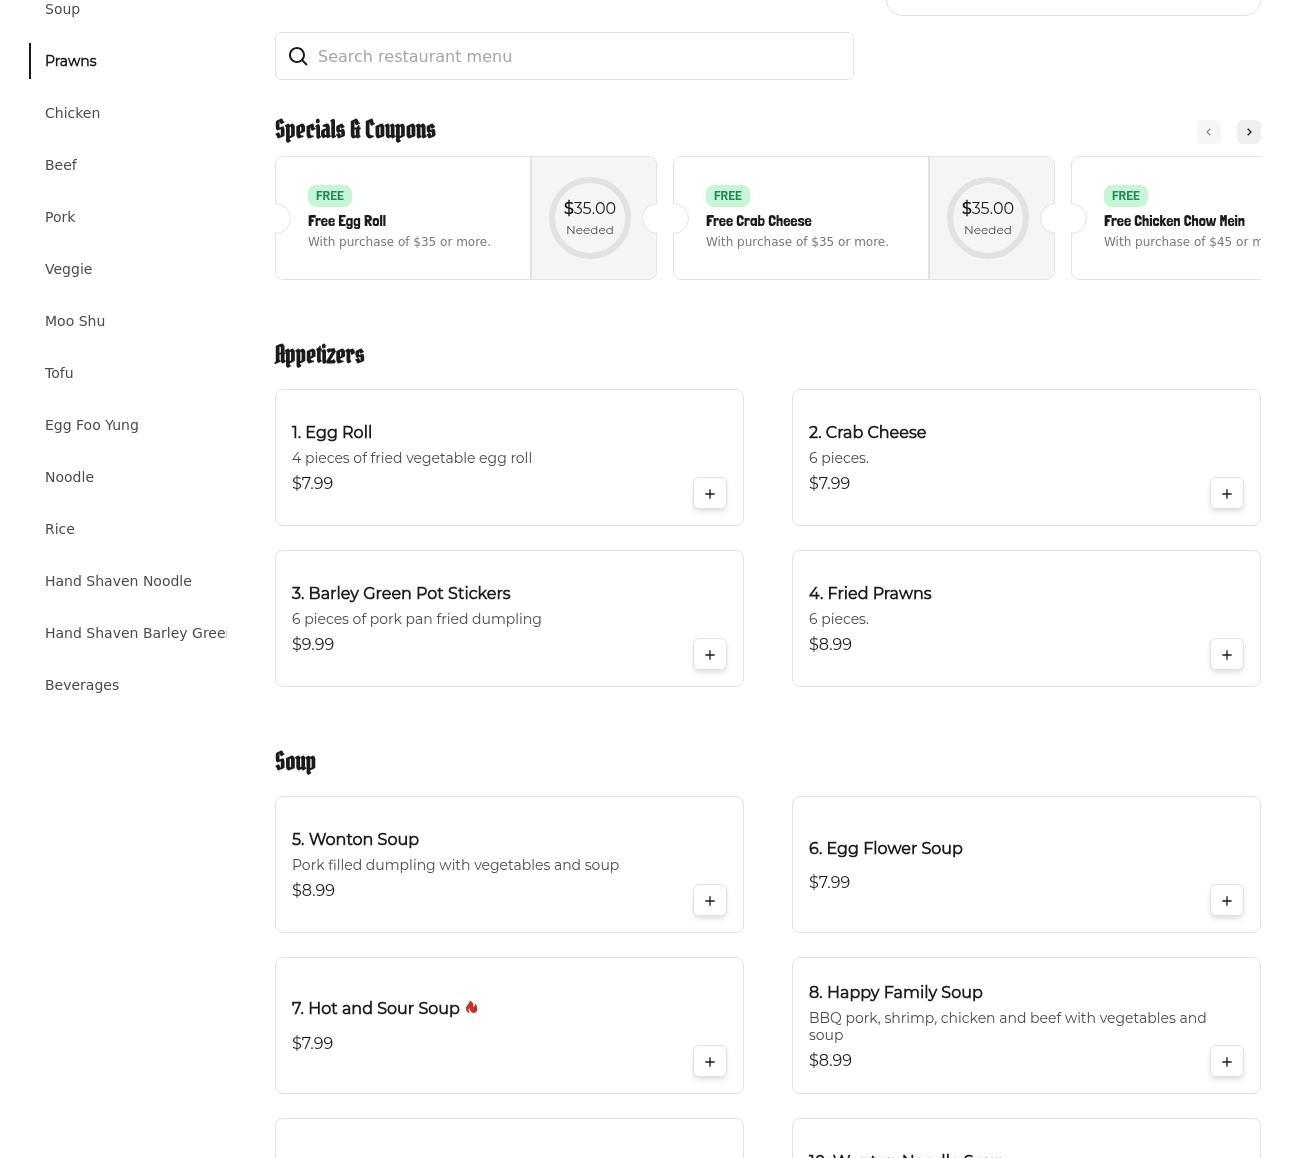This screenshot has width=1290, height=1158.
Task: Add Fried Prawns with the plus icon
Action: coord(1226,655)
